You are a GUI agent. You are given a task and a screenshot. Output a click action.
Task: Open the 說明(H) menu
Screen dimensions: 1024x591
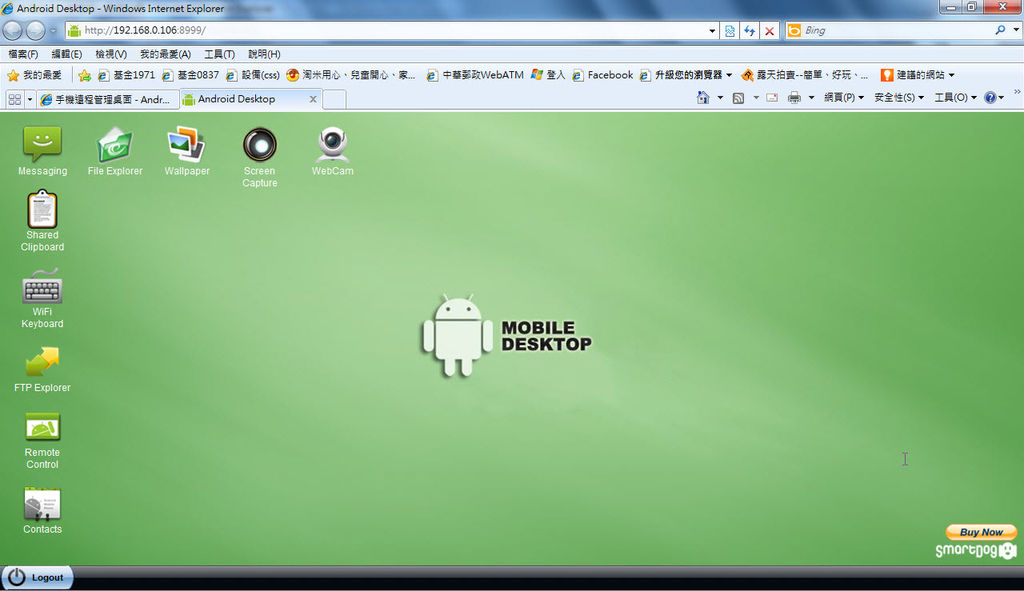click(x=264, y=54)
